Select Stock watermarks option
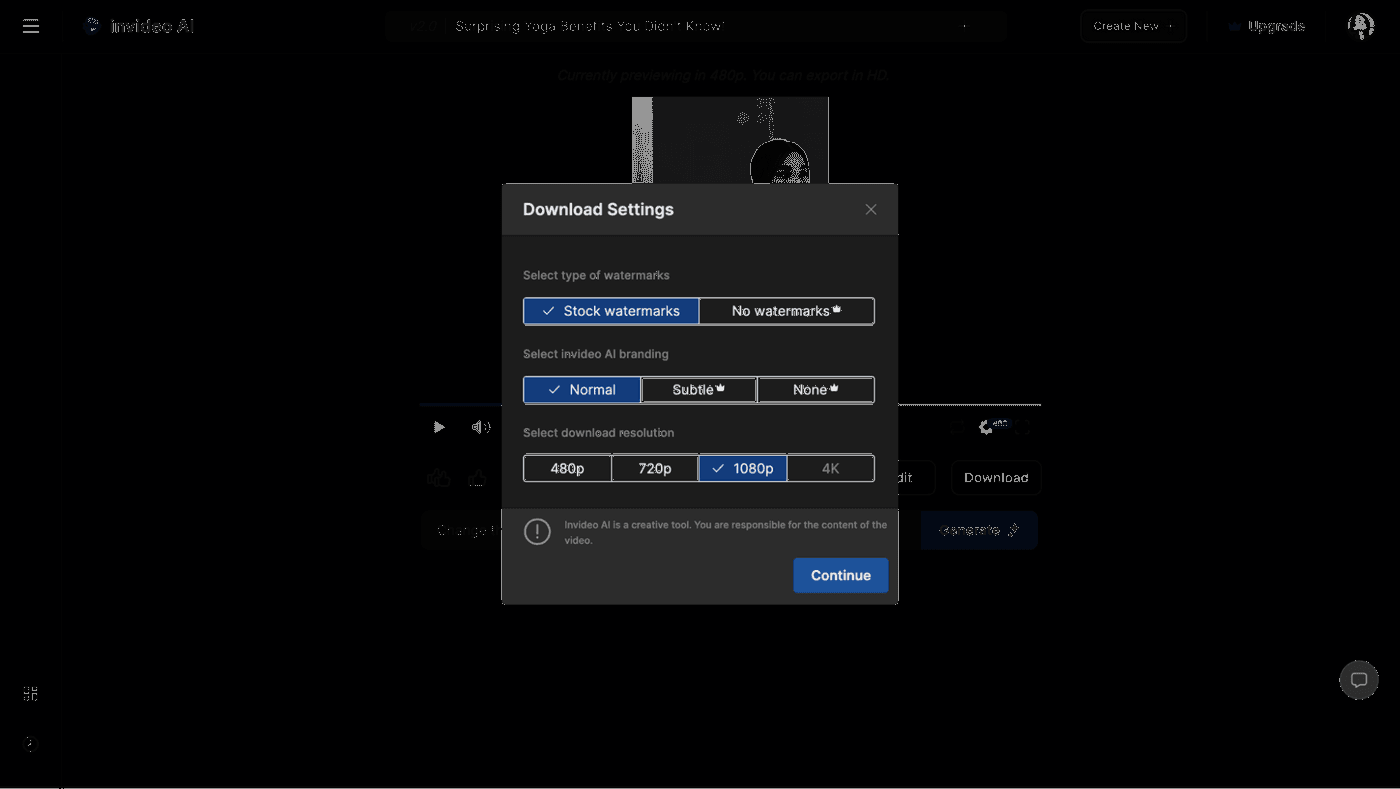Image resolution: width=1400 pixels, height=789 pixels. (x=611, y=311)
